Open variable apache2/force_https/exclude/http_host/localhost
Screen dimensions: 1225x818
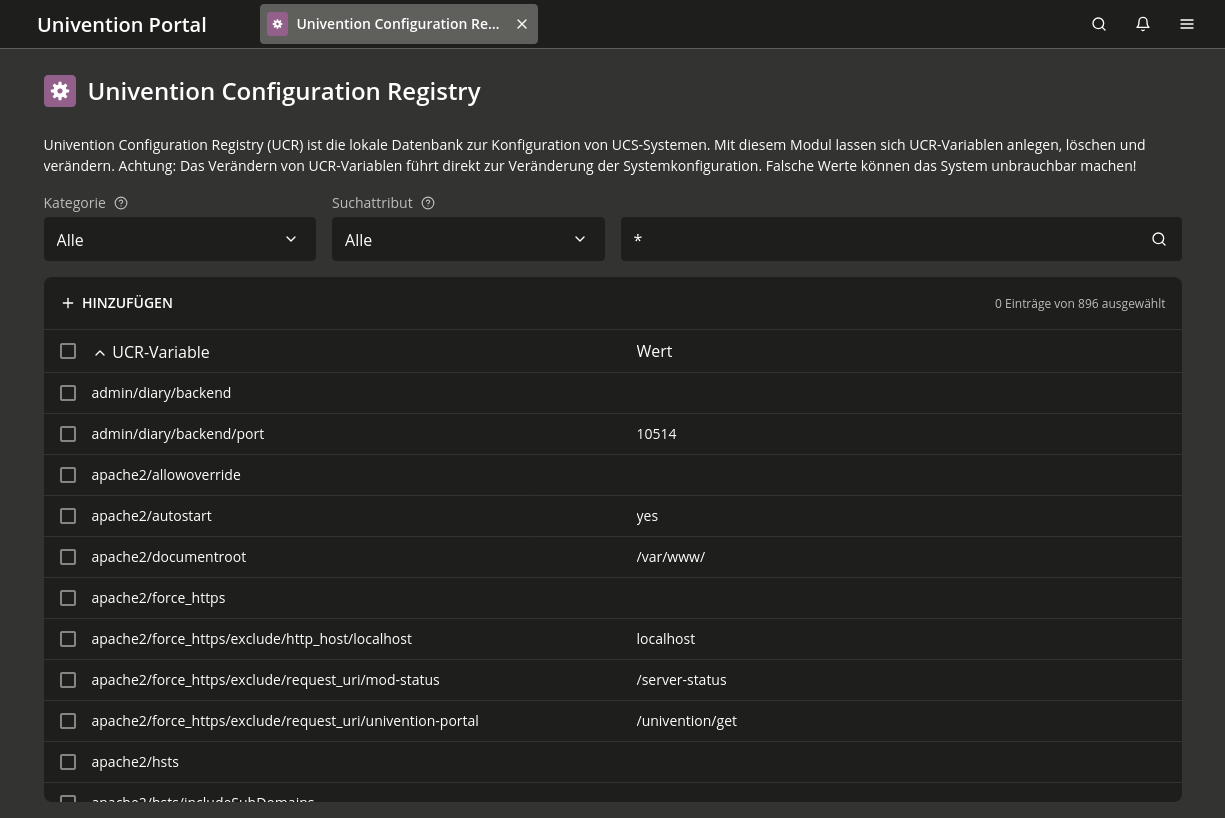click(251, 639)
